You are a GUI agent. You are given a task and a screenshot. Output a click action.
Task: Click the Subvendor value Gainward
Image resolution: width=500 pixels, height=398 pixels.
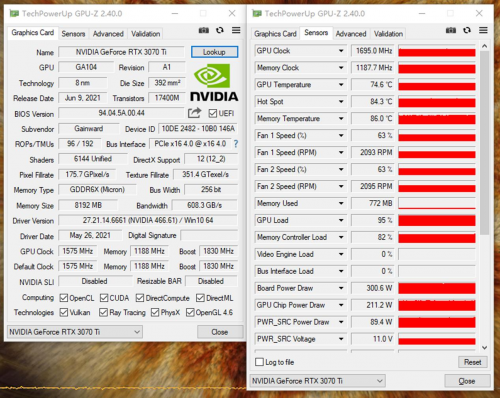click(x=89, y=129)
